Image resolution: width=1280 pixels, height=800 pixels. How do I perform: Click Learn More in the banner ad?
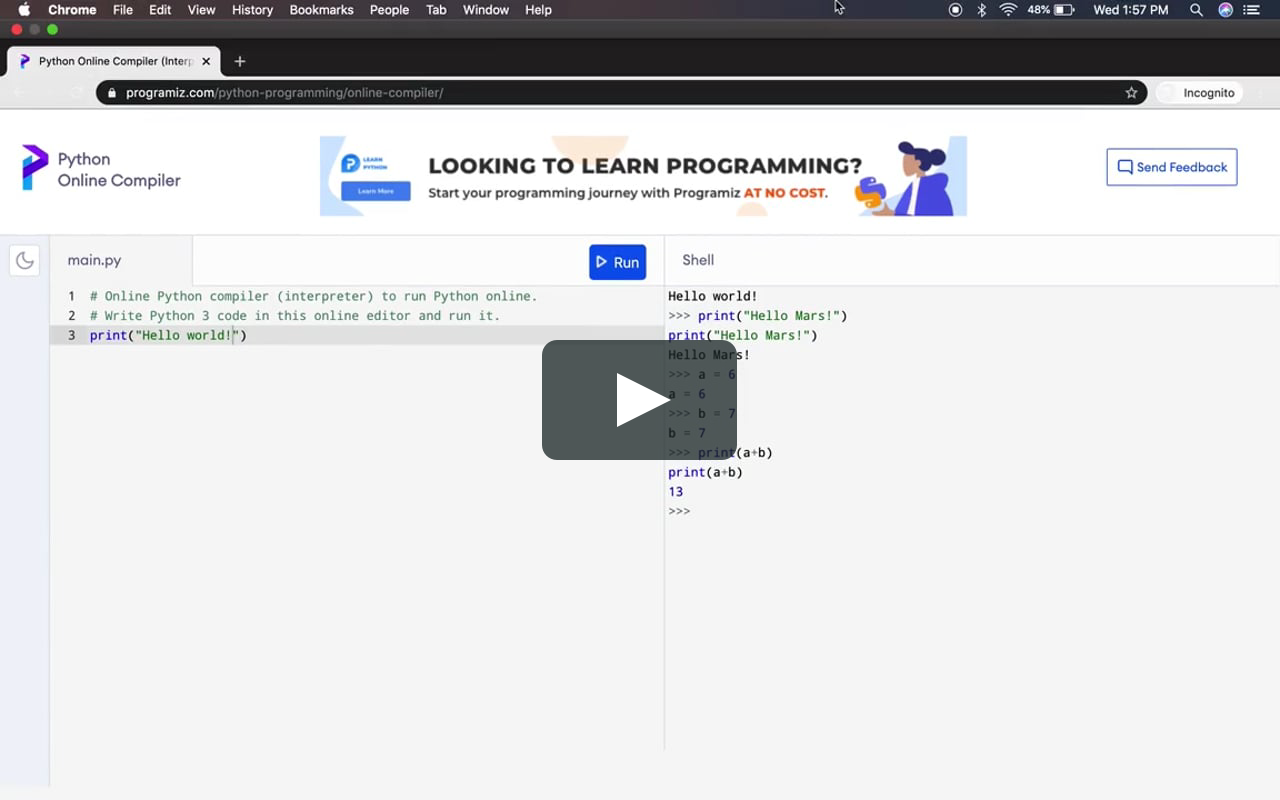point(375,191)
